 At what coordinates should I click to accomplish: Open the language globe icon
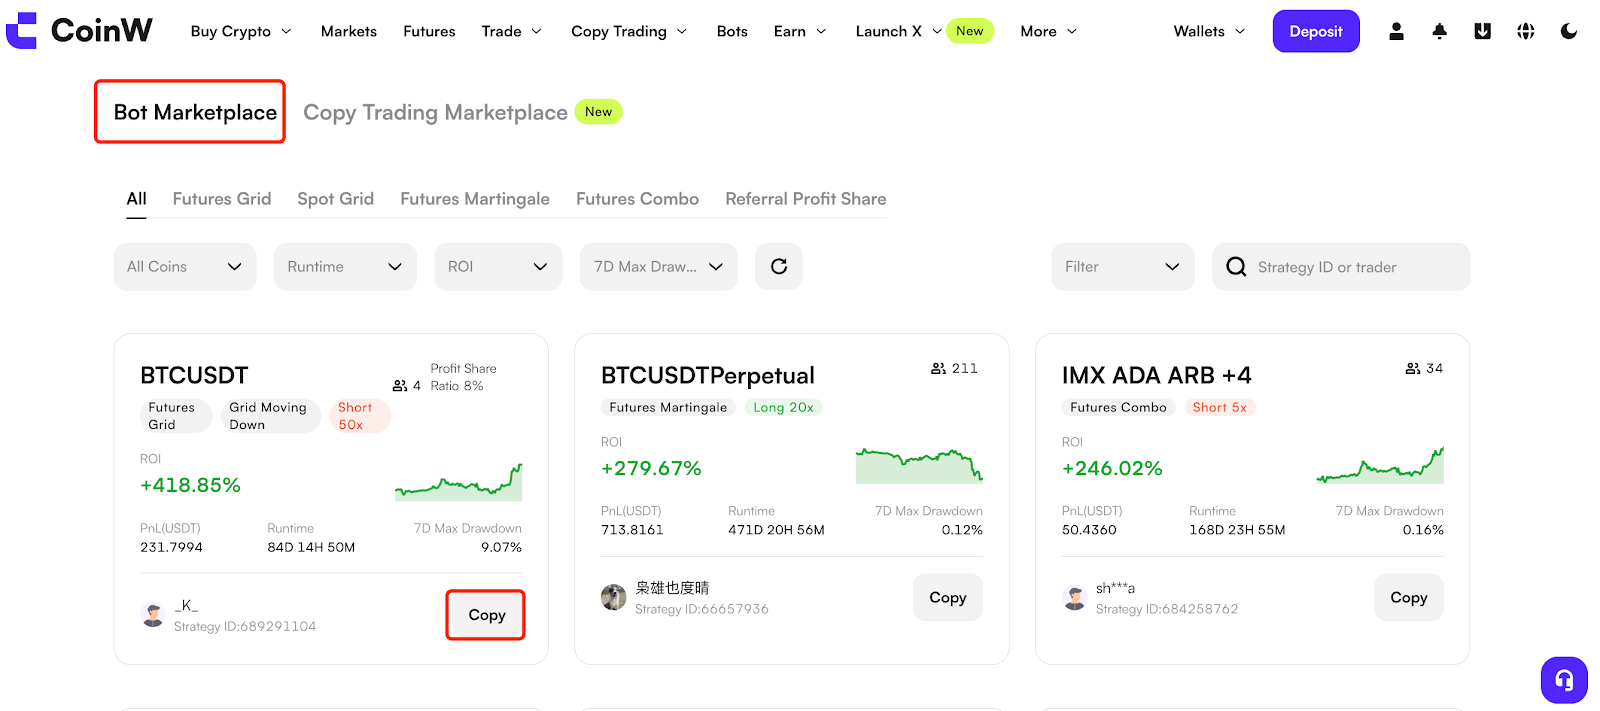click(1525, 32)
